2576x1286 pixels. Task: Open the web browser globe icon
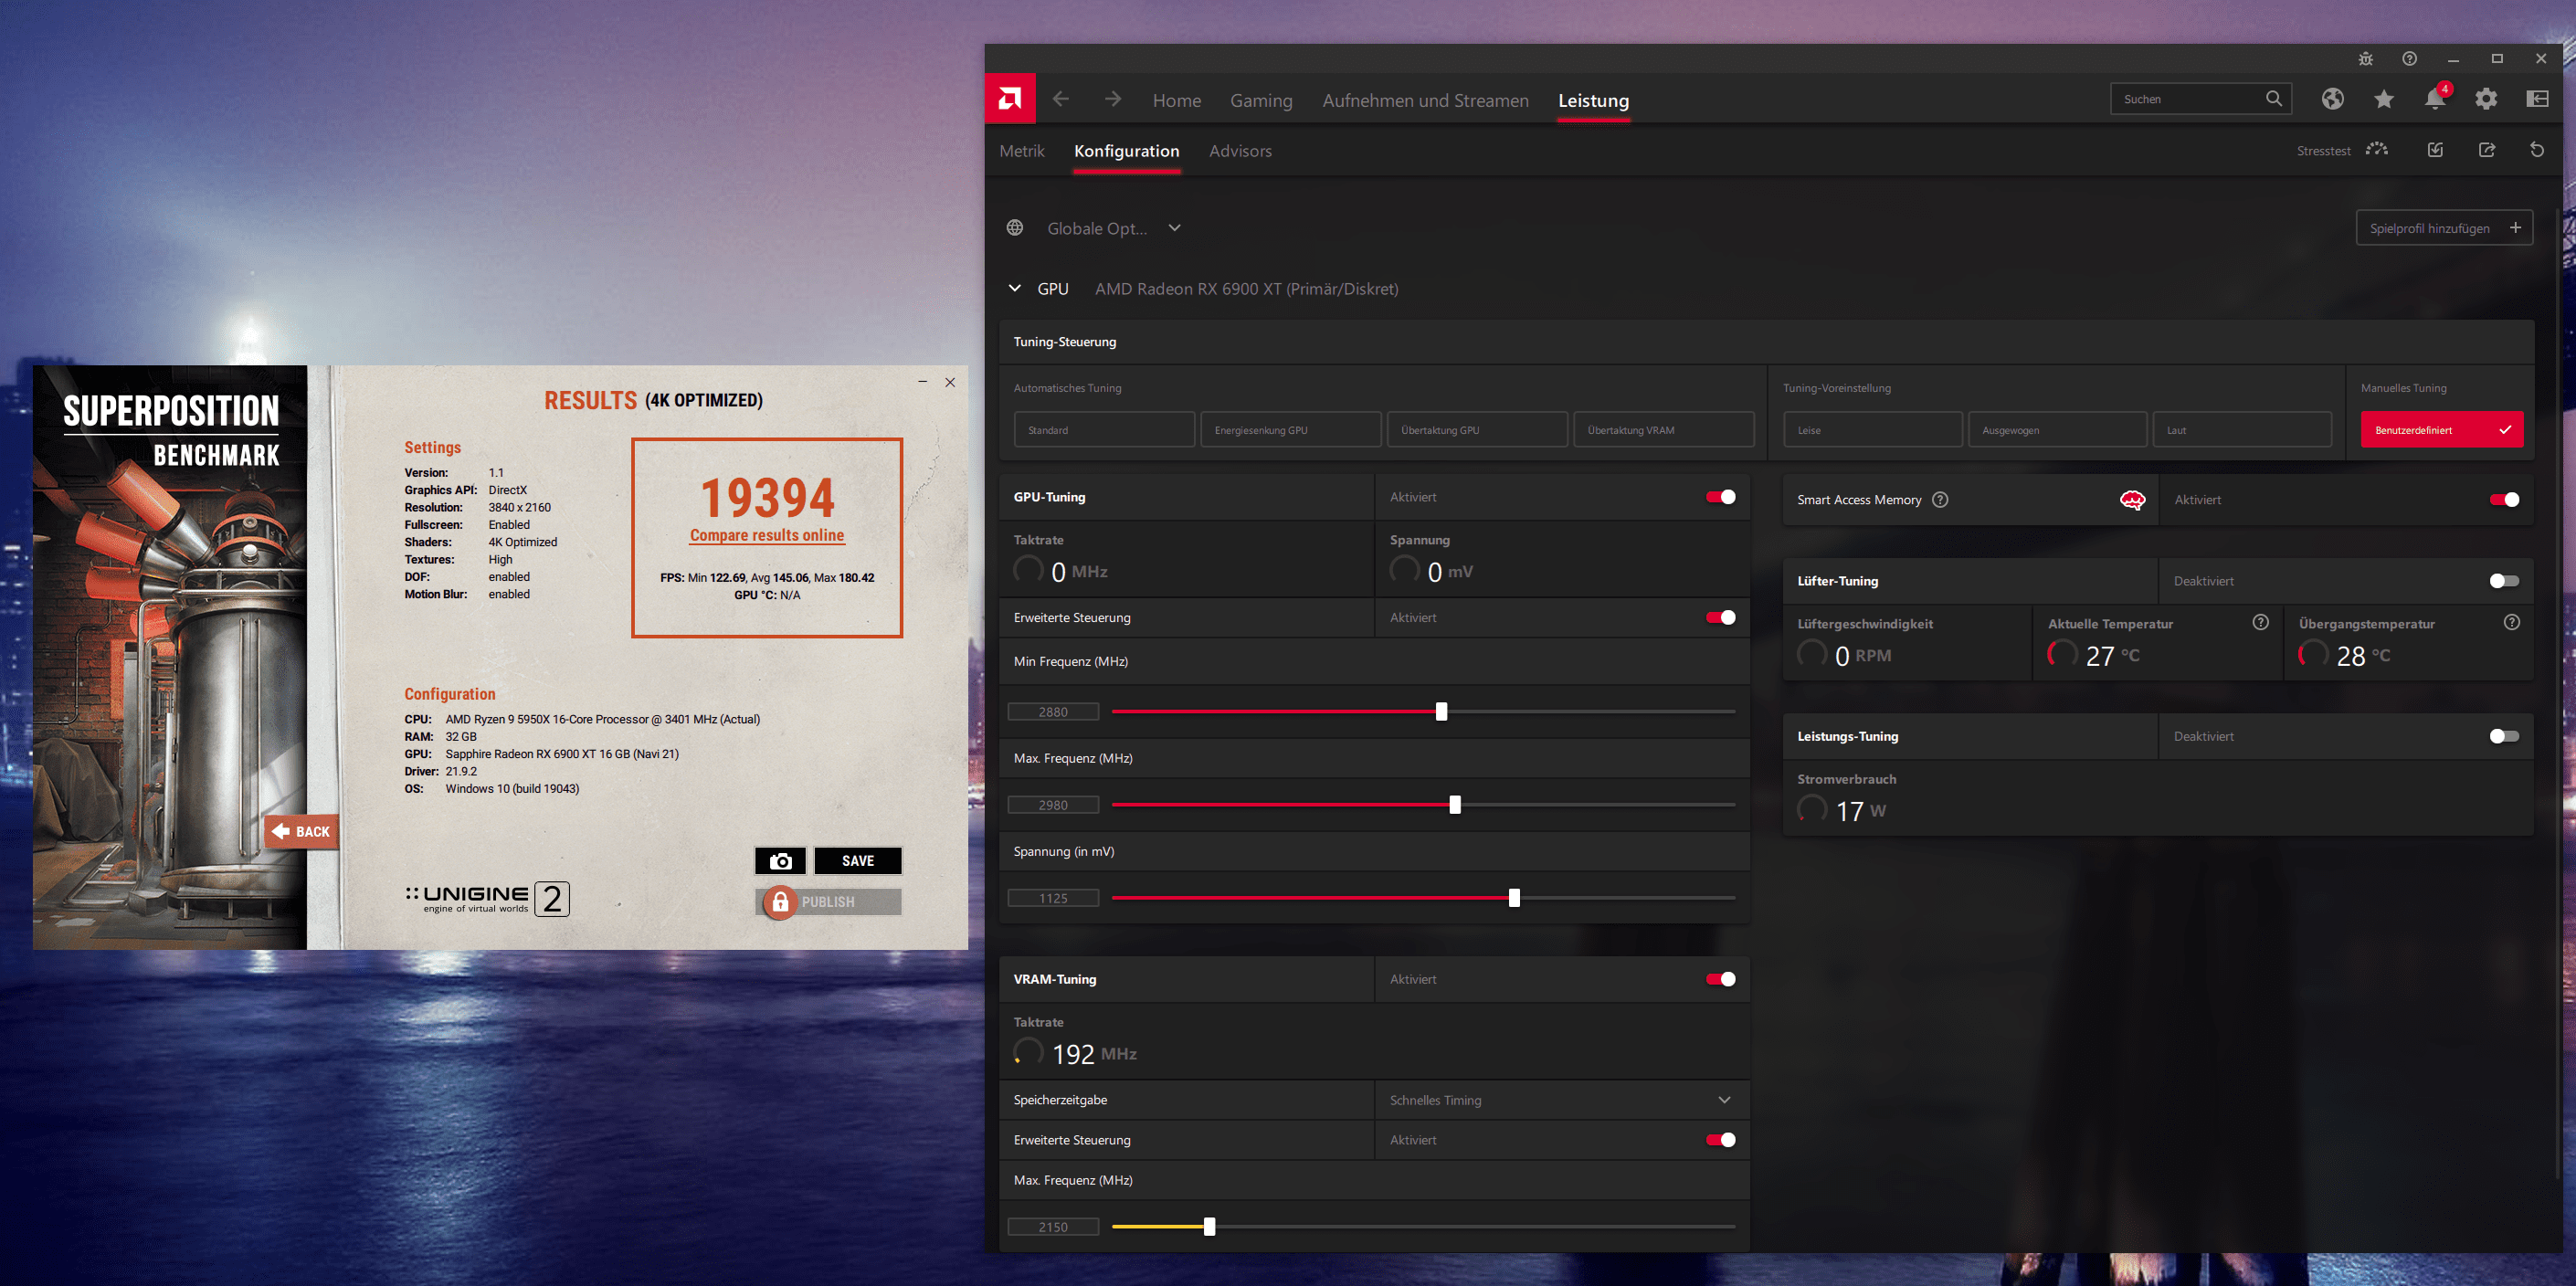click(x=2332, y=99)
